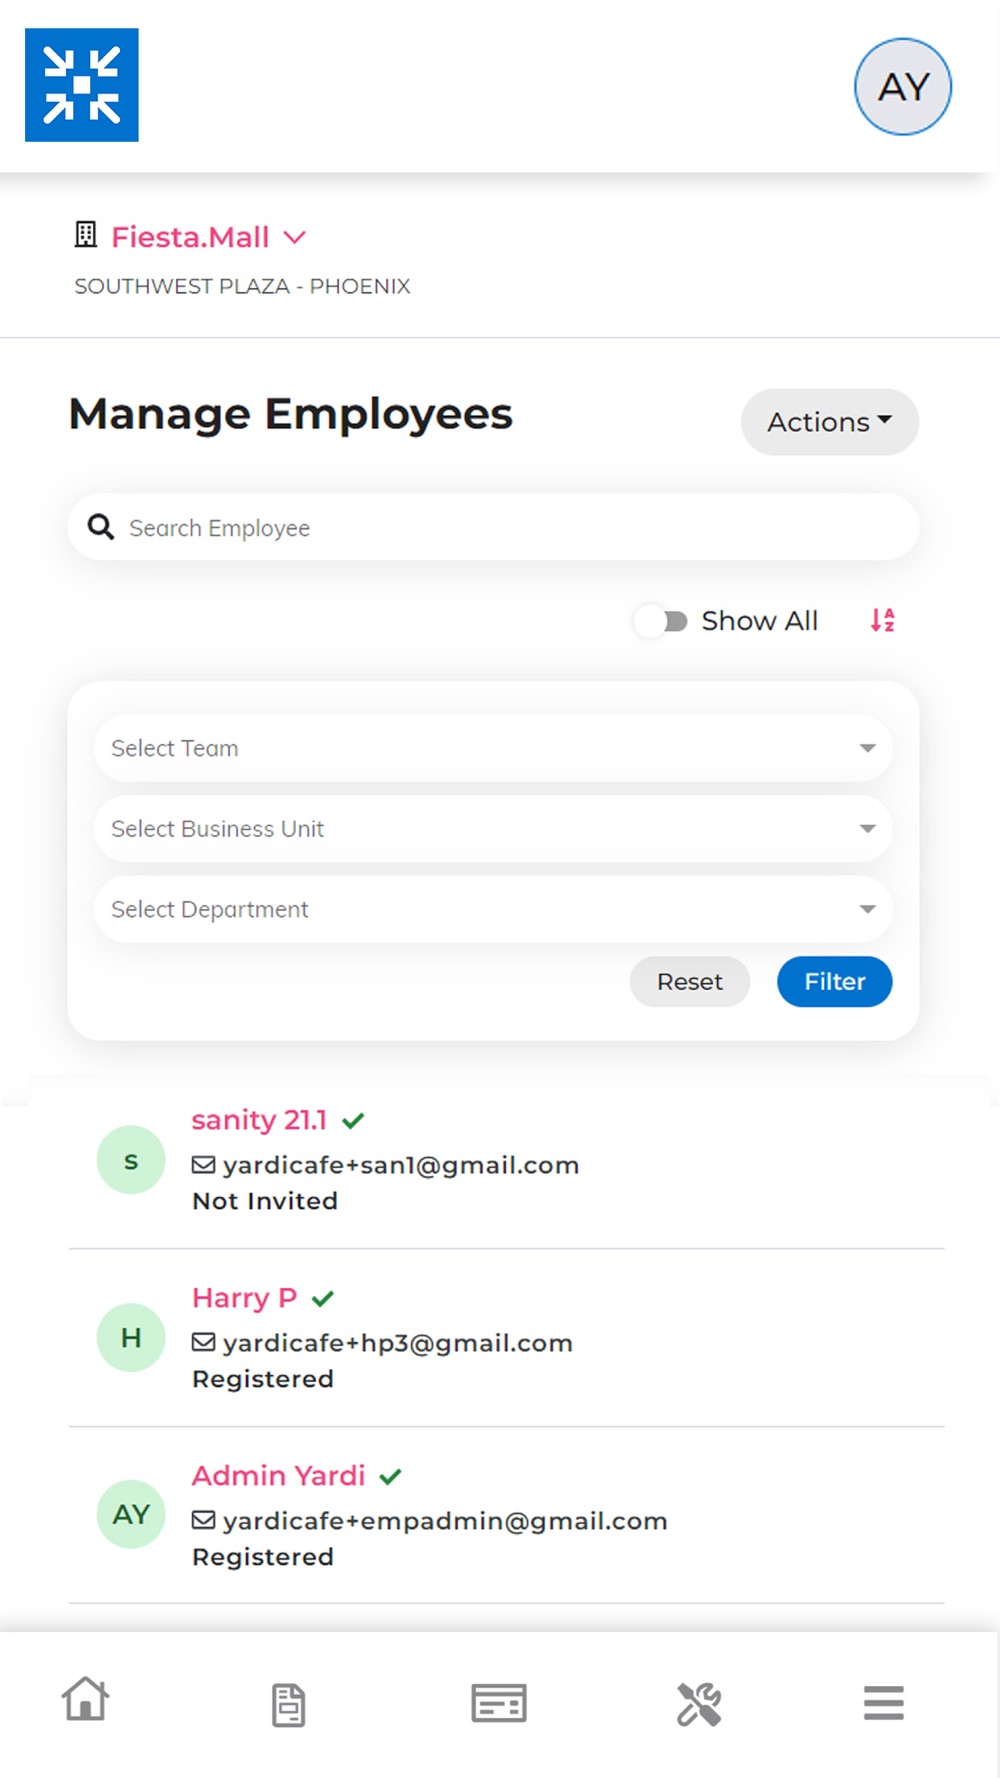
Task: Click the A-Z sort order icon
Action: click(882, 620)
